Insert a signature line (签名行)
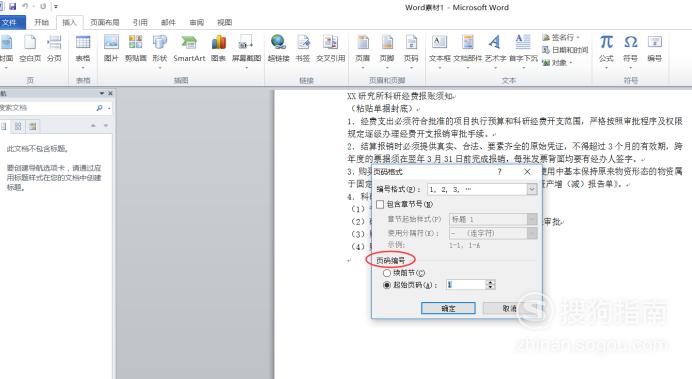Screen dimensions: 692x379 (560, 38)
